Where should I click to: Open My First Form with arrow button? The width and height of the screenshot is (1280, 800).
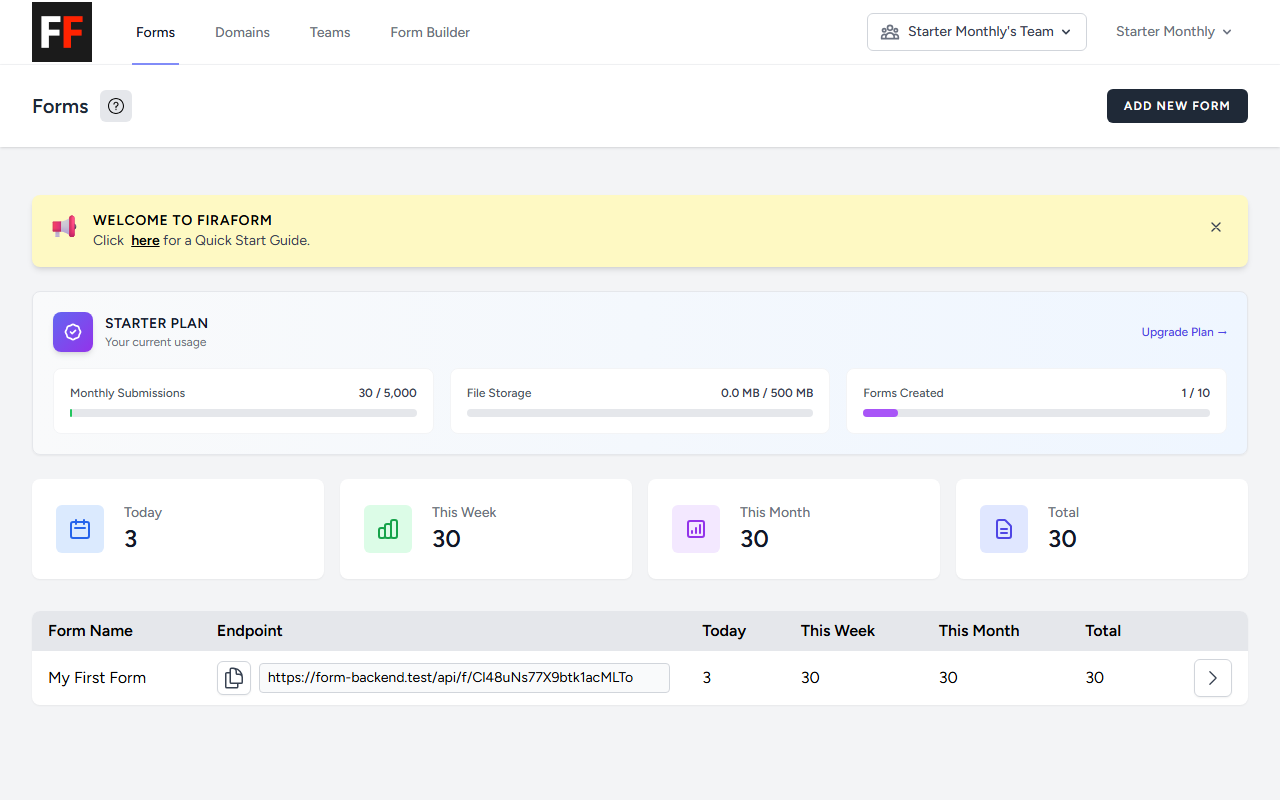pyautogui.click(x=1213, y=678)
